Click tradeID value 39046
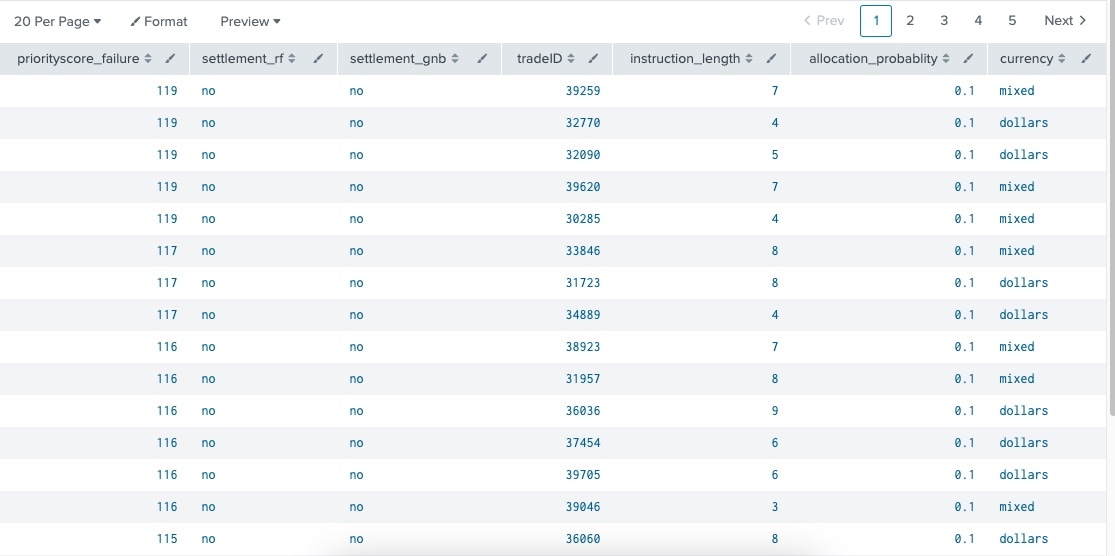Screen dimensions: 1115x556 point(583,507)
